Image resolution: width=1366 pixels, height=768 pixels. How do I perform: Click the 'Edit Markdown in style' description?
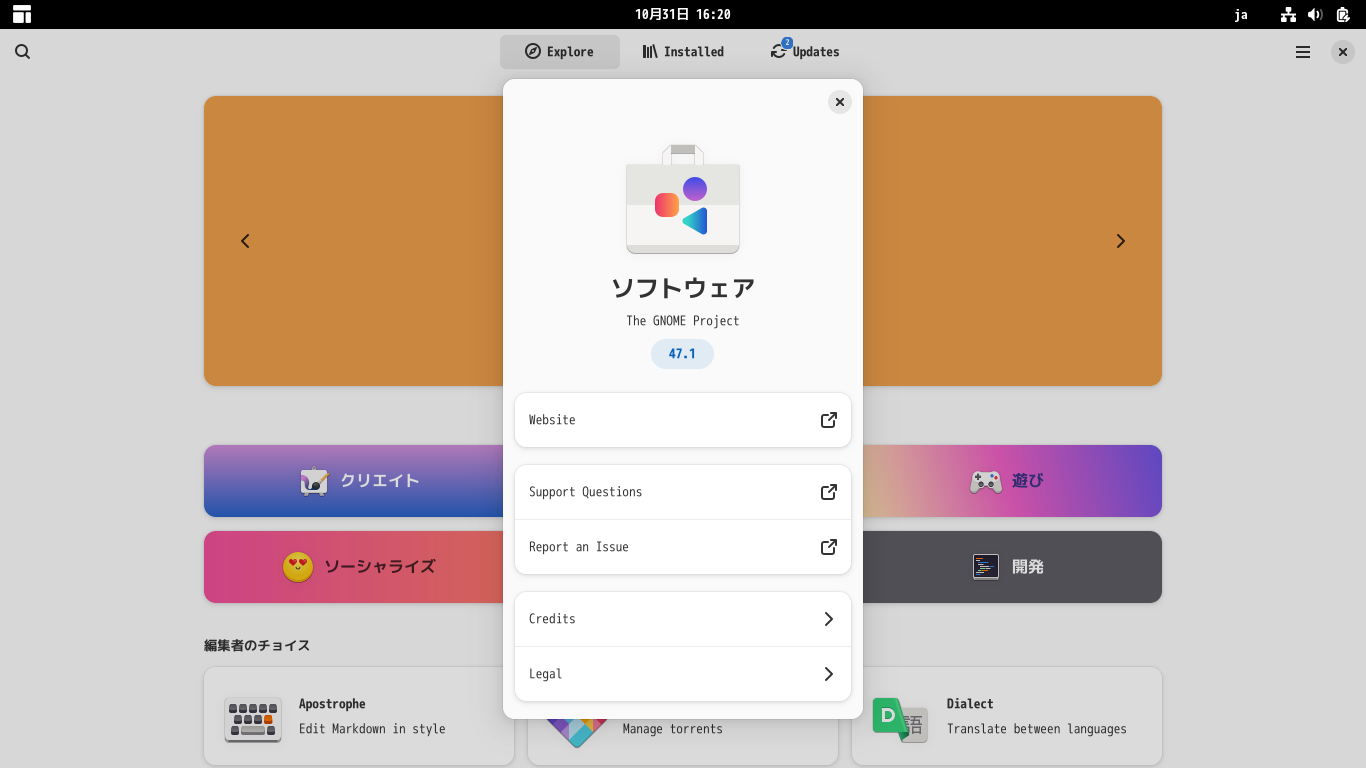(372, 729)
